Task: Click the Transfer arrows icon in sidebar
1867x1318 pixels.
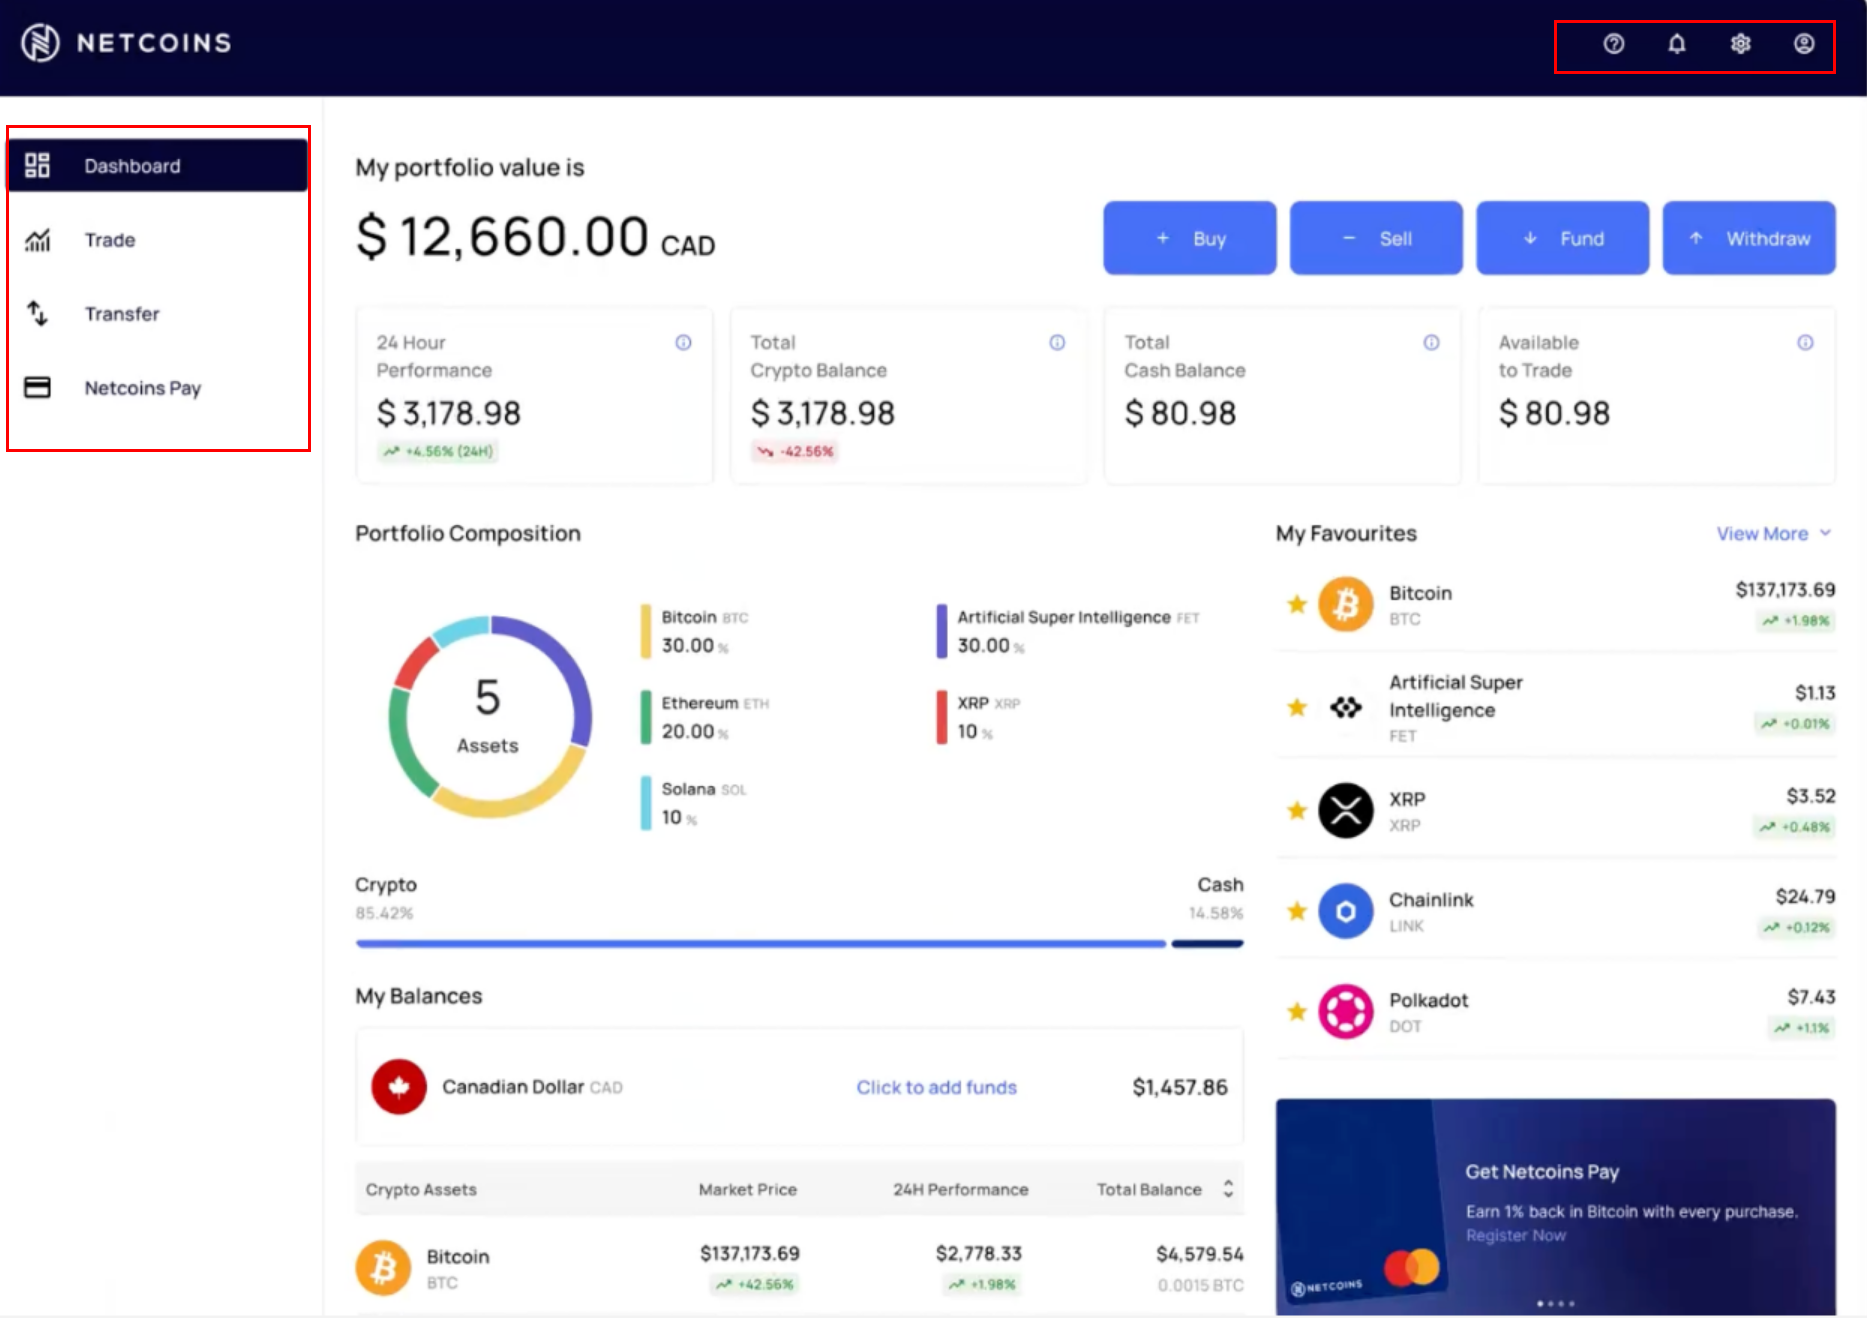Action: 37,313
